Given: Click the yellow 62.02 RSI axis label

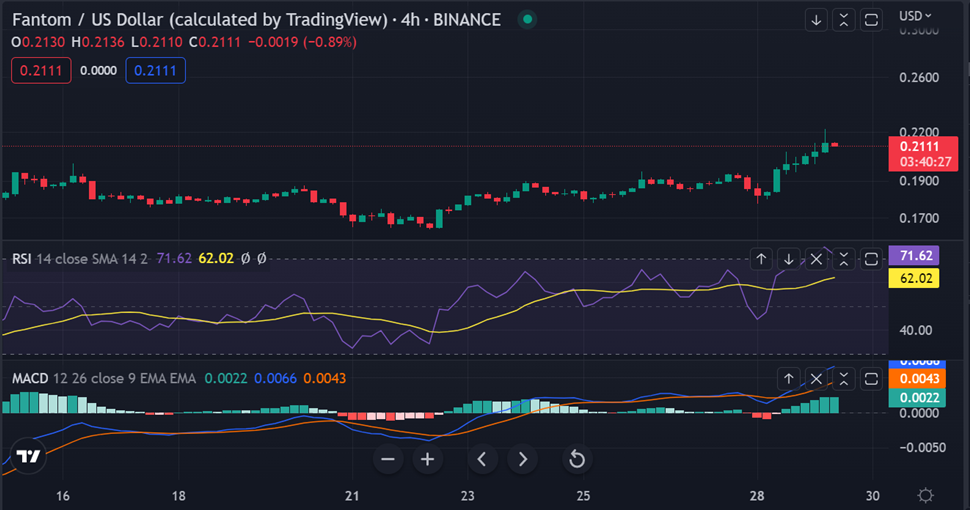Looking at the screenshot, I should (914, 278).
